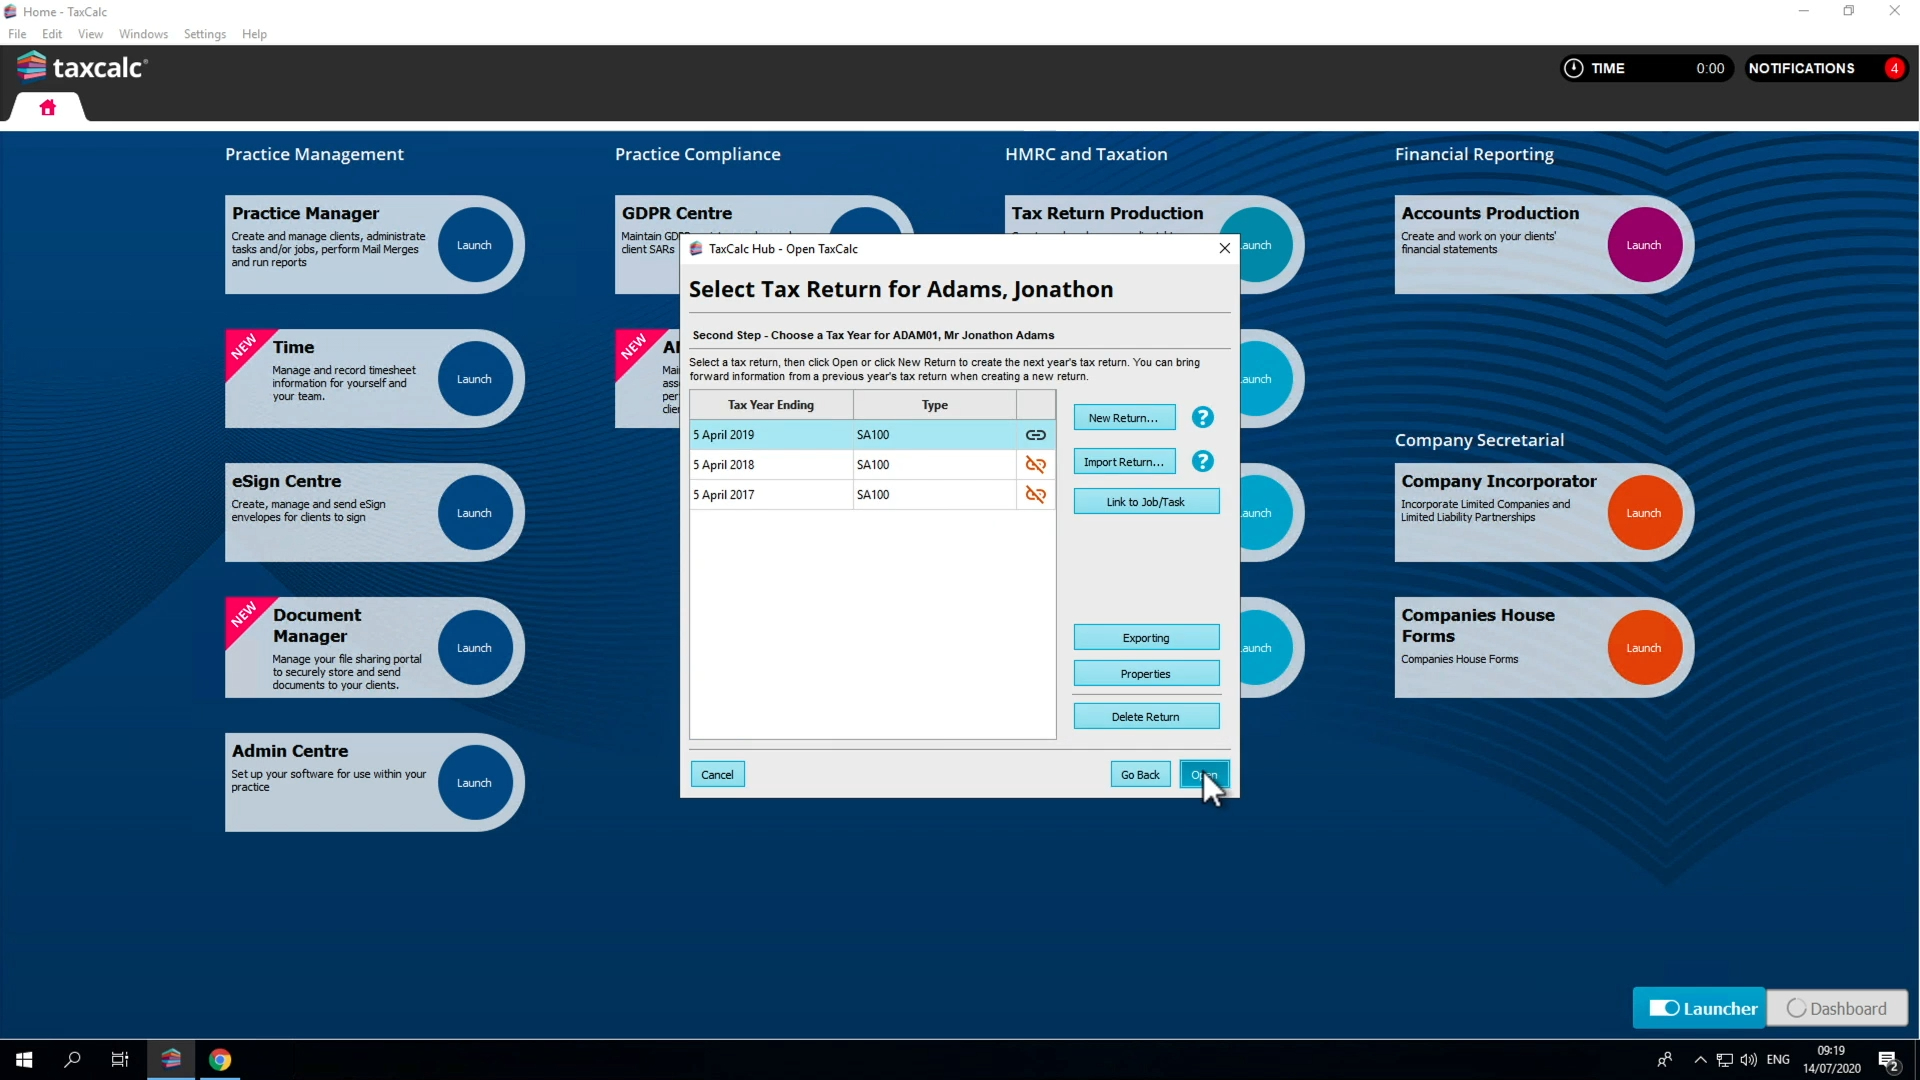The width and height of the screenshot is (1920, 1080).
Task: Click the Exporting button
Action: click(1146, 638)
